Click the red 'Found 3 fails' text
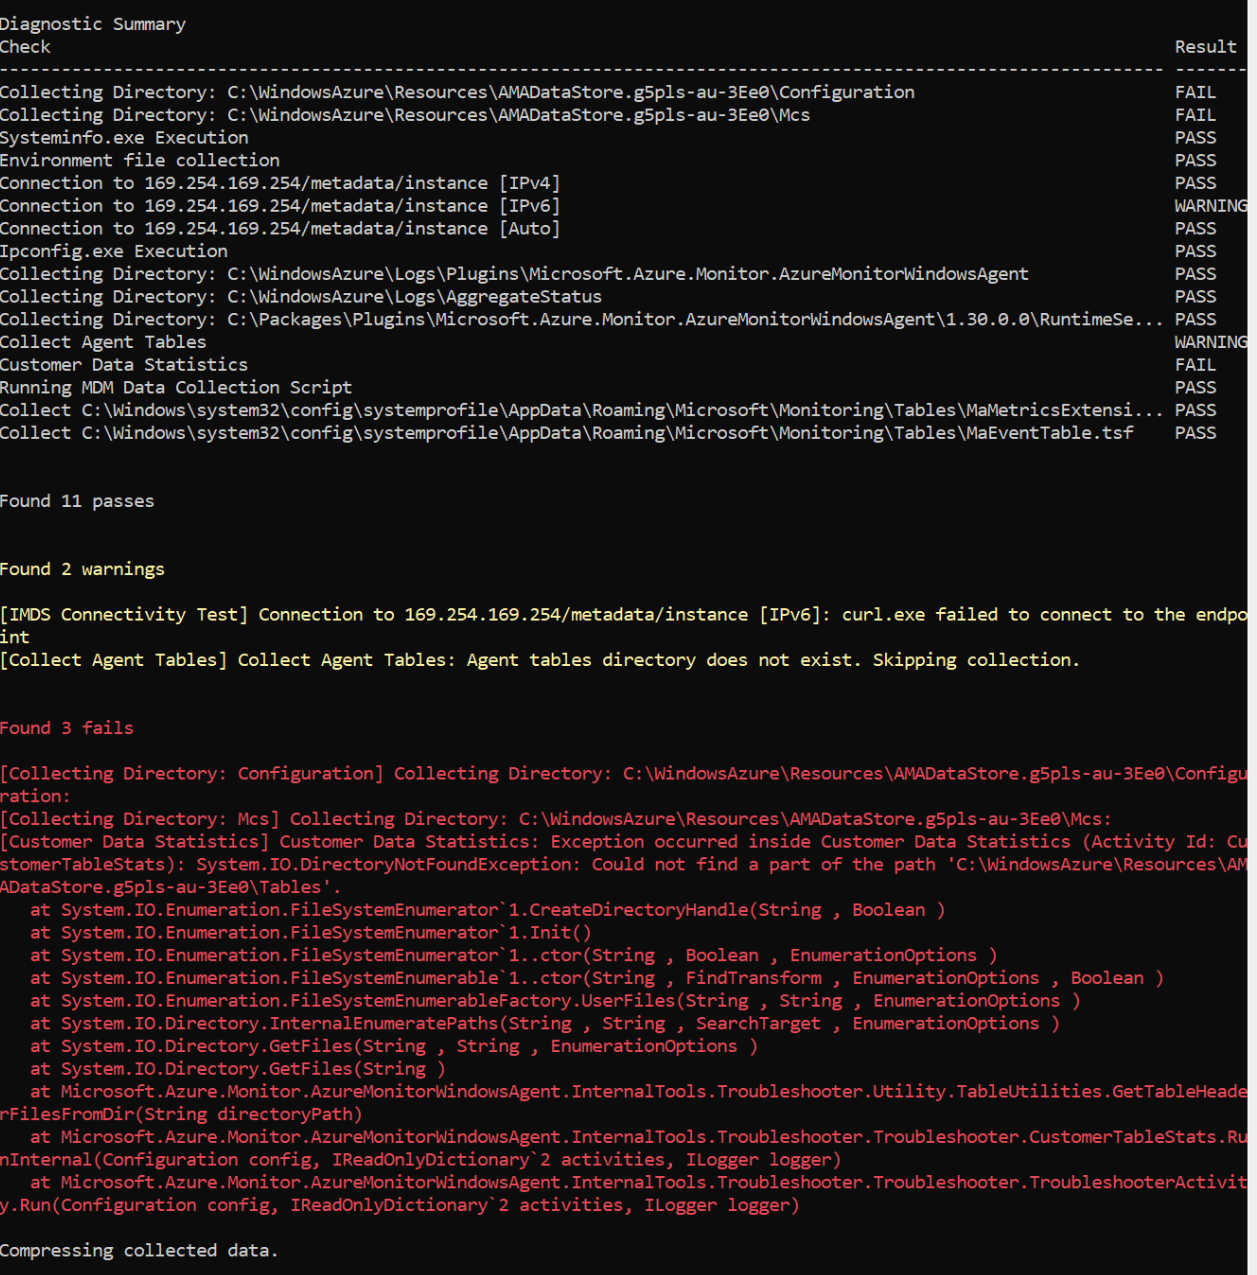Viewport: 1257px width, 1275px height. click(x=67, y=728)
